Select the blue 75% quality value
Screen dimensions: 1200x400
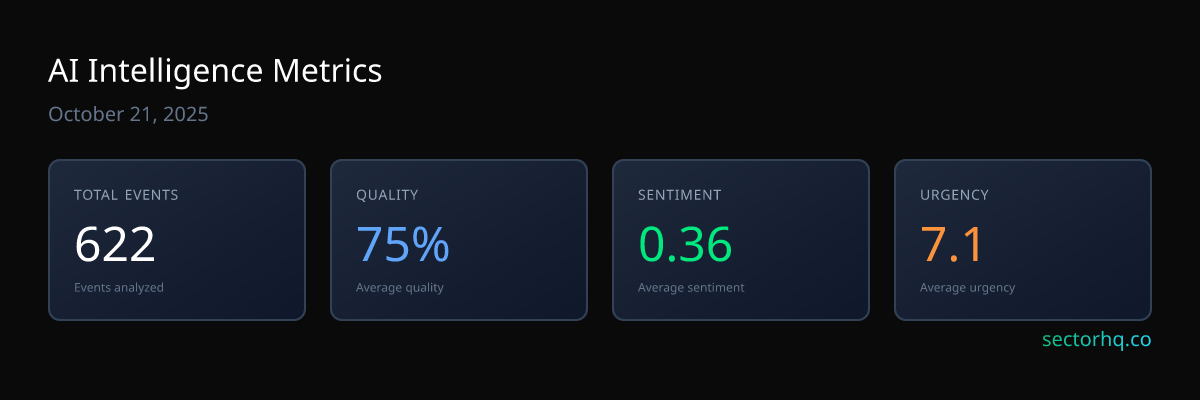[x=402, y=244]
